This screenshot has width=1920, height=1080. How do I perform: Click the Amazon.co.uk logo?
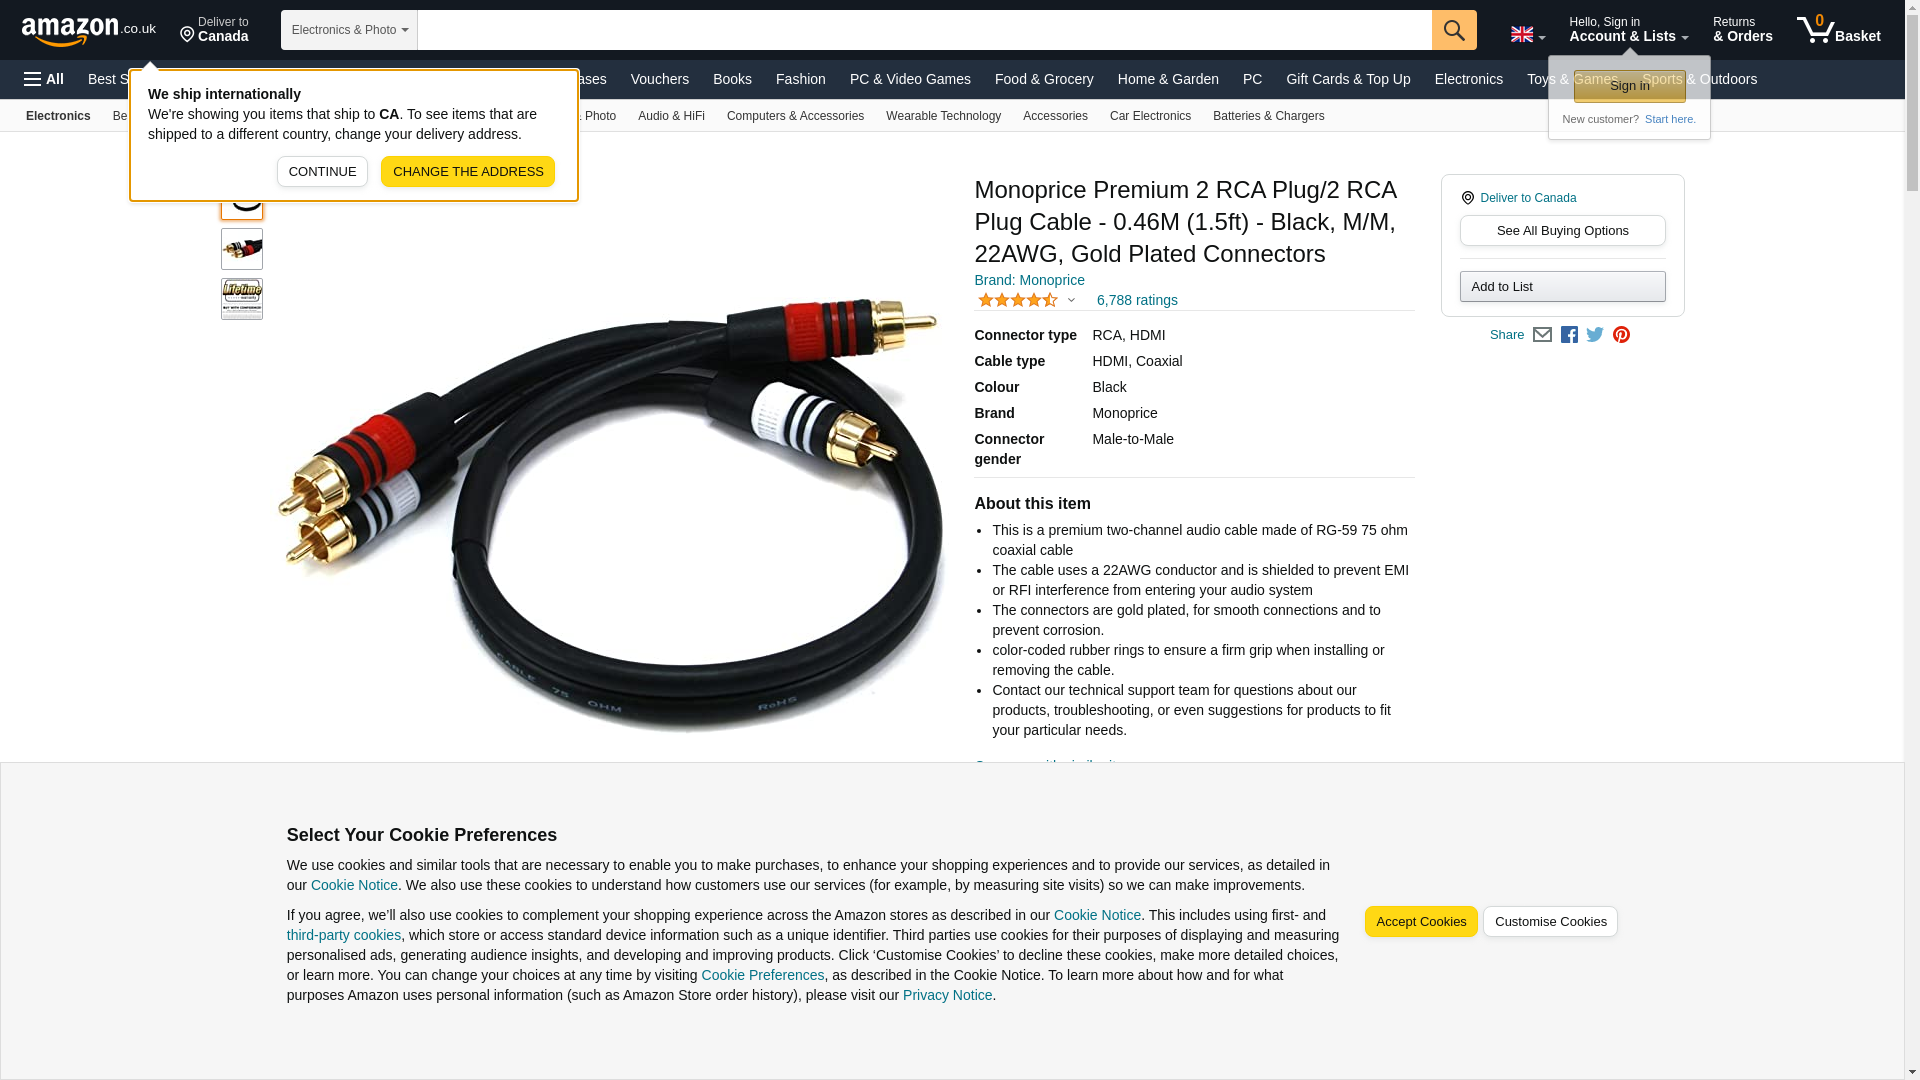click(x=89, y=30)
